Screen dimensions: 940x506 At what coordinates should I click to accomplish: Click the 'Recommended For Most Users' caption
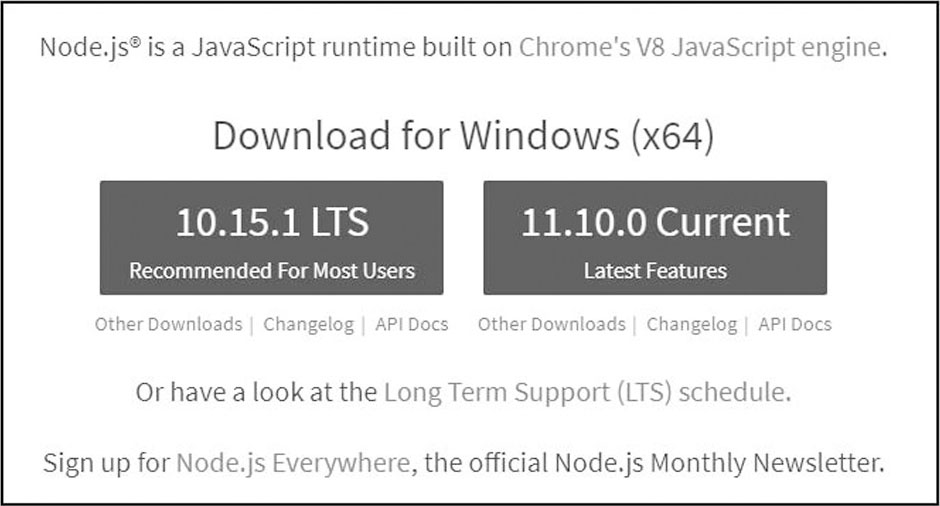click(x=272, y=271)
